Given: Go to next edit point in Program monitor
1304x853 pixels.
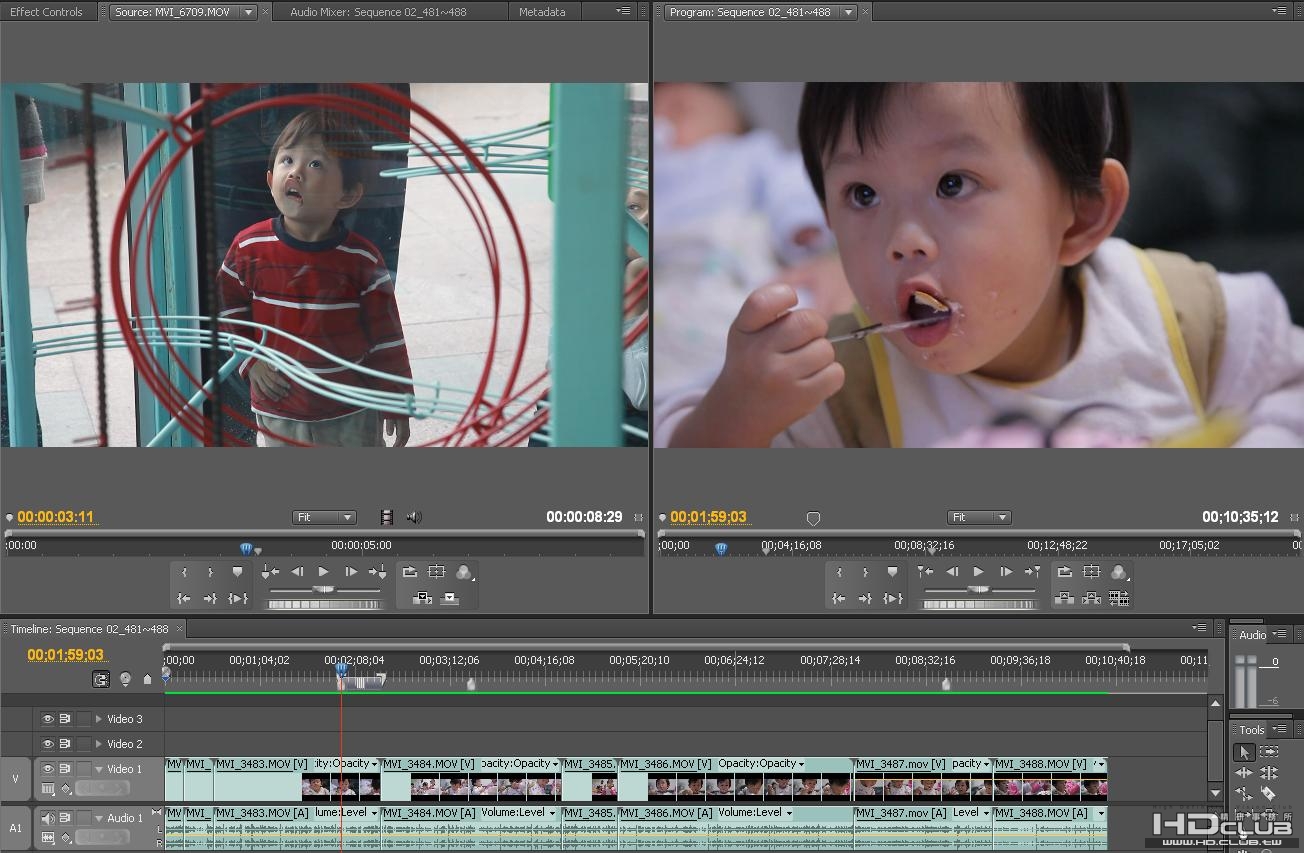Looking at the screenshot, I should coord(1032,572).
